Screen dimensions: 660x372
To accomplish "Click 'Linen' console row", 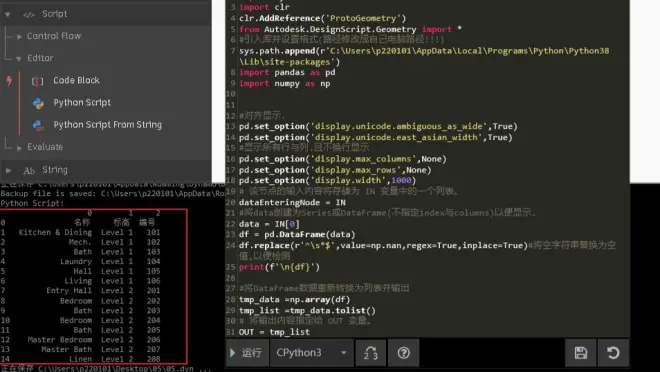I will pos(80,359).
